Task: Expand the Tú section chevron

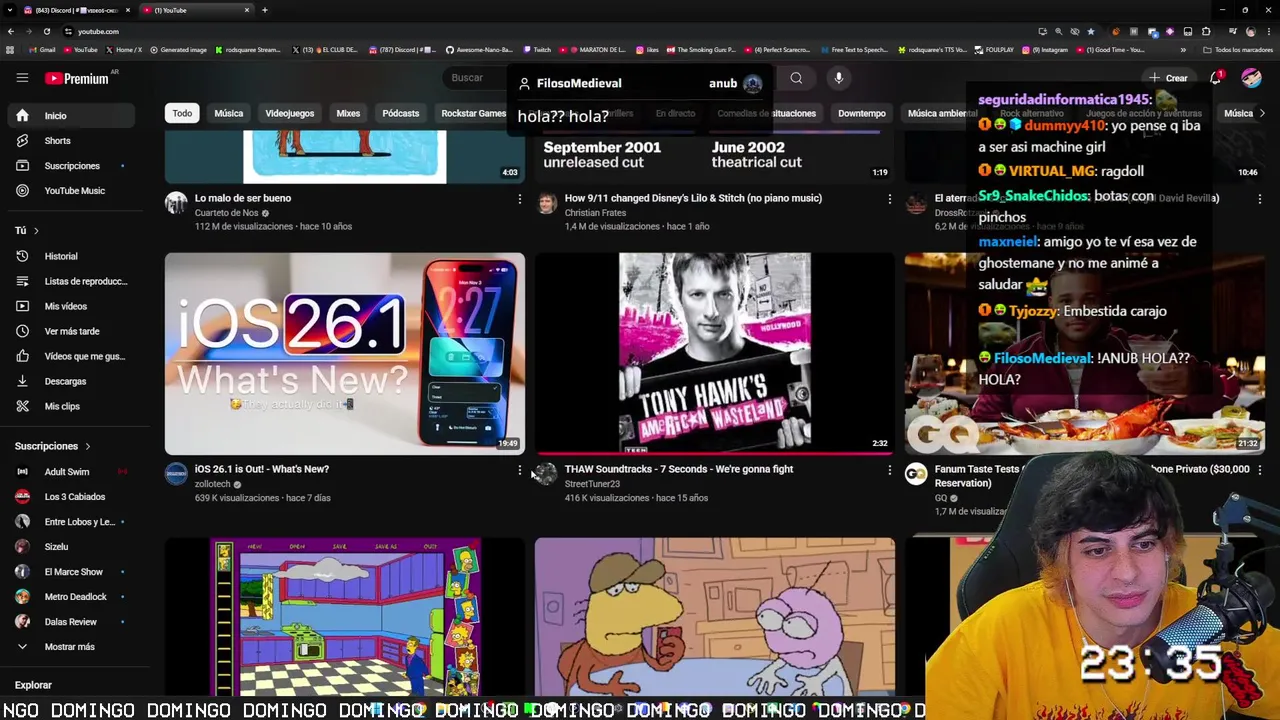Action: pos(36,231)
